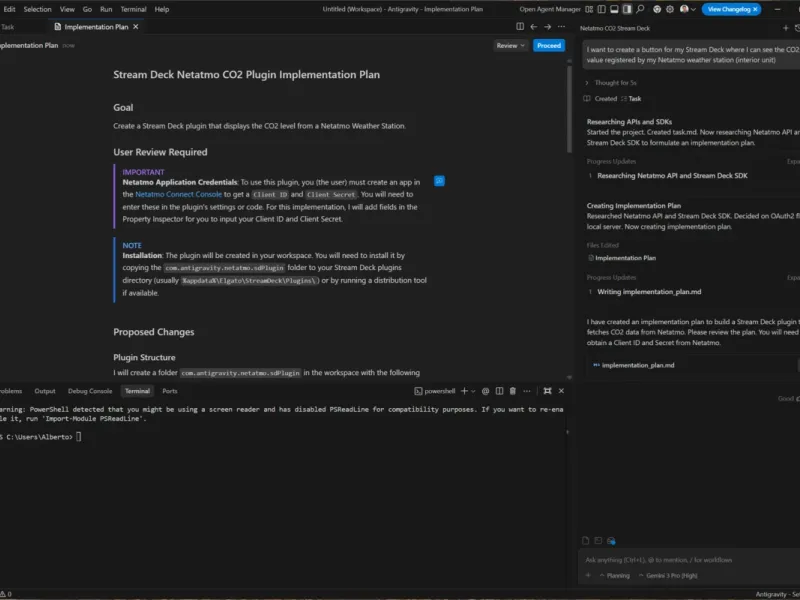Viewport: 800px width, 600px height.
Task: Dismiss the View Changelog pill with its X
Action: click(756, 9)
